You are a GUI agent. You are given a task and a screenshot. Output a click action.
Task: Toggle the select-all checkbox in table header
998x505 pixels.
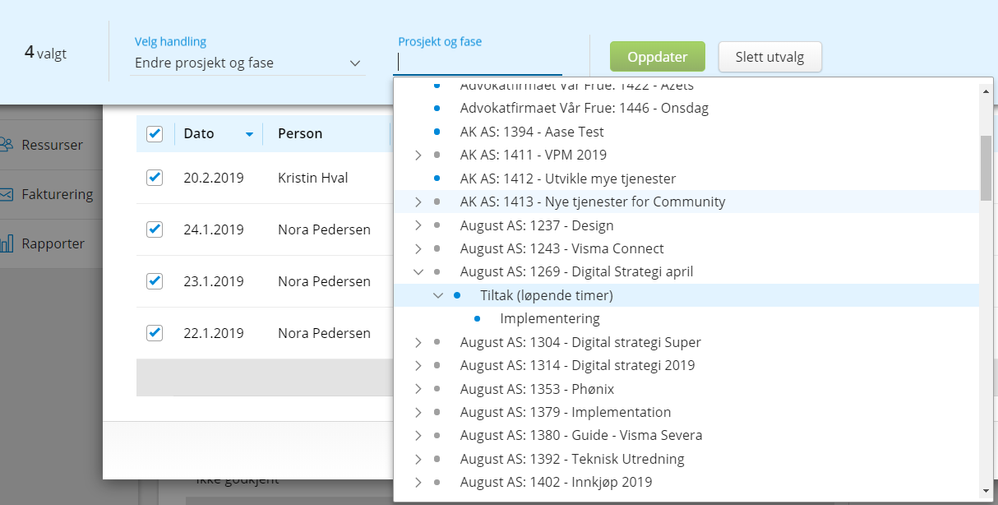click(x=155, y=134)
